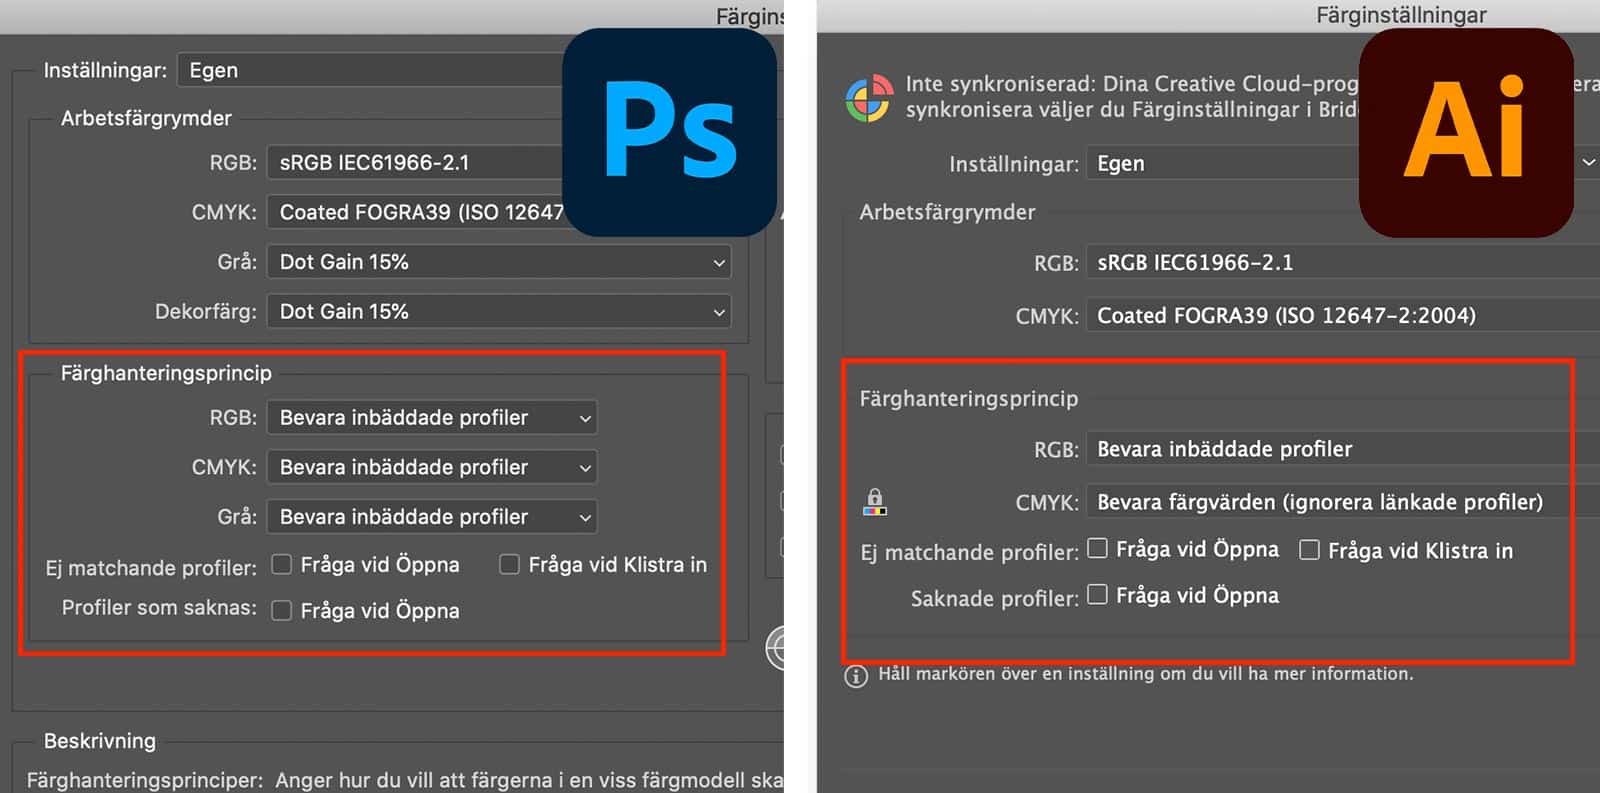
Task: Open Photoshop policy Grå Bevara inbäddade profiler dropdown
Action: [x=432, y=516]
